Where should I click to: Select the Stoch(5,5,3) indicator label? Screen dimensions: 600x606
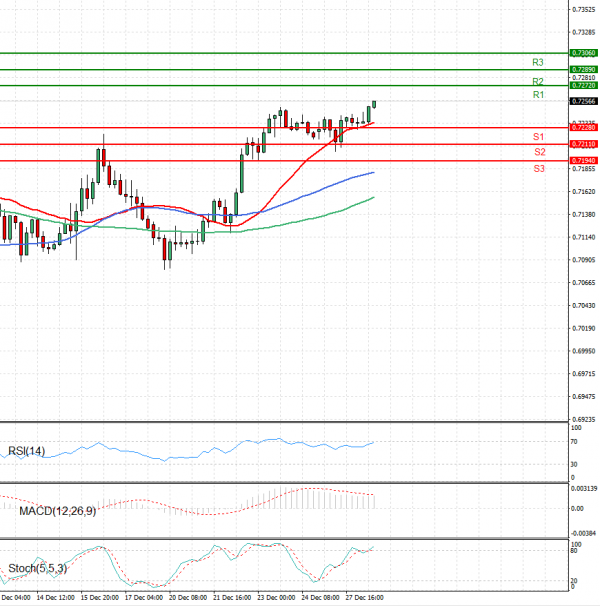[35, 569]
